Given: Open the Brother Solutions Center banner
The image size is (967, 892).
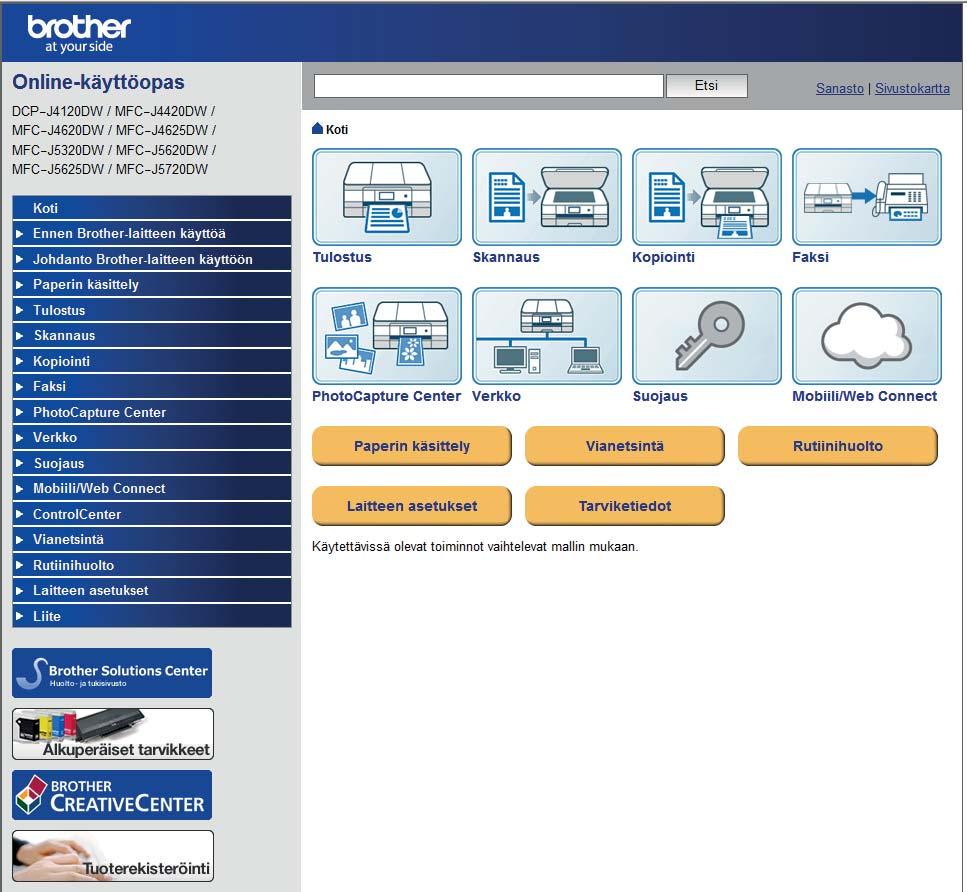Looking at the screenshot, I should coord(112,673).
